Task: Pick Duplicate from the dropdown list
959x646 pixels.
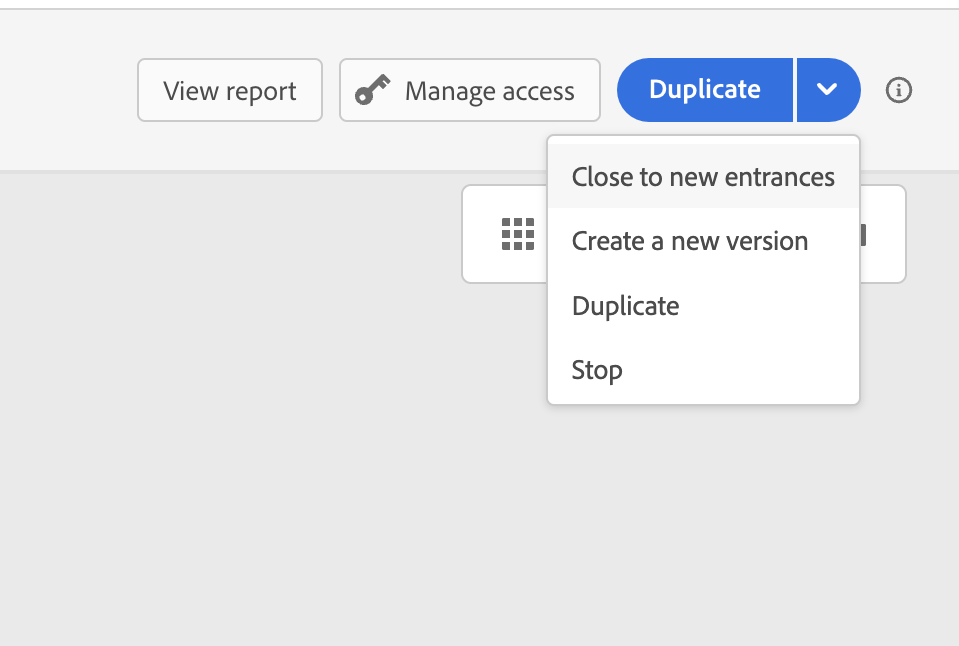Action: pos(626,306)
